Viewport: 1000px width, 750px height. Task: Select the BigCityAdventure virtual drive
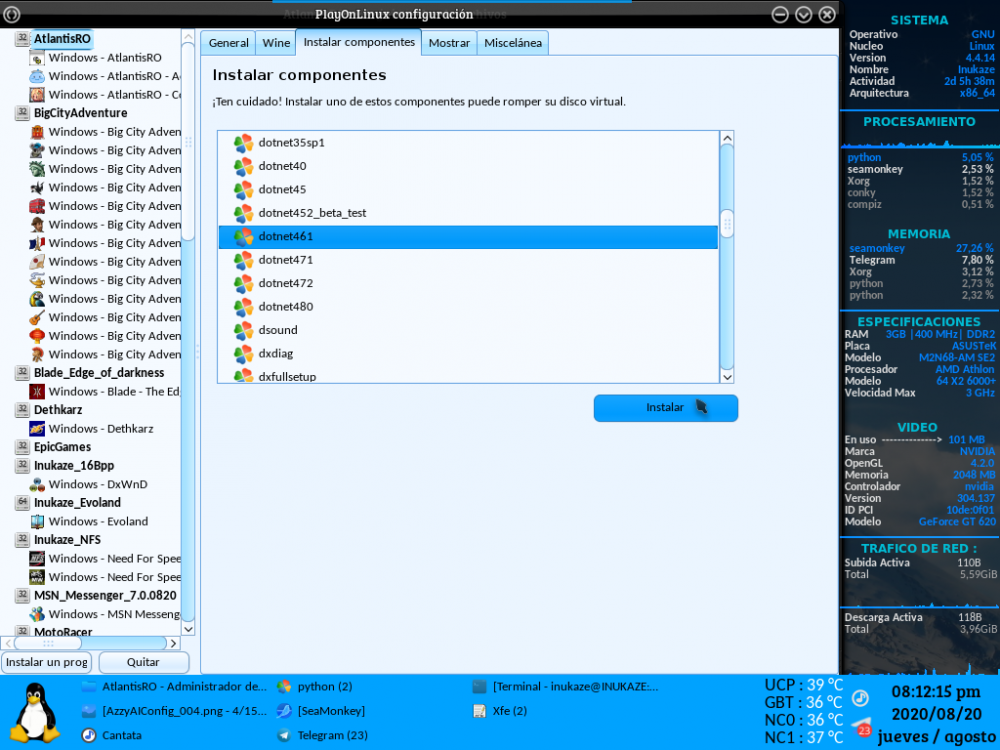pos(80,113)
